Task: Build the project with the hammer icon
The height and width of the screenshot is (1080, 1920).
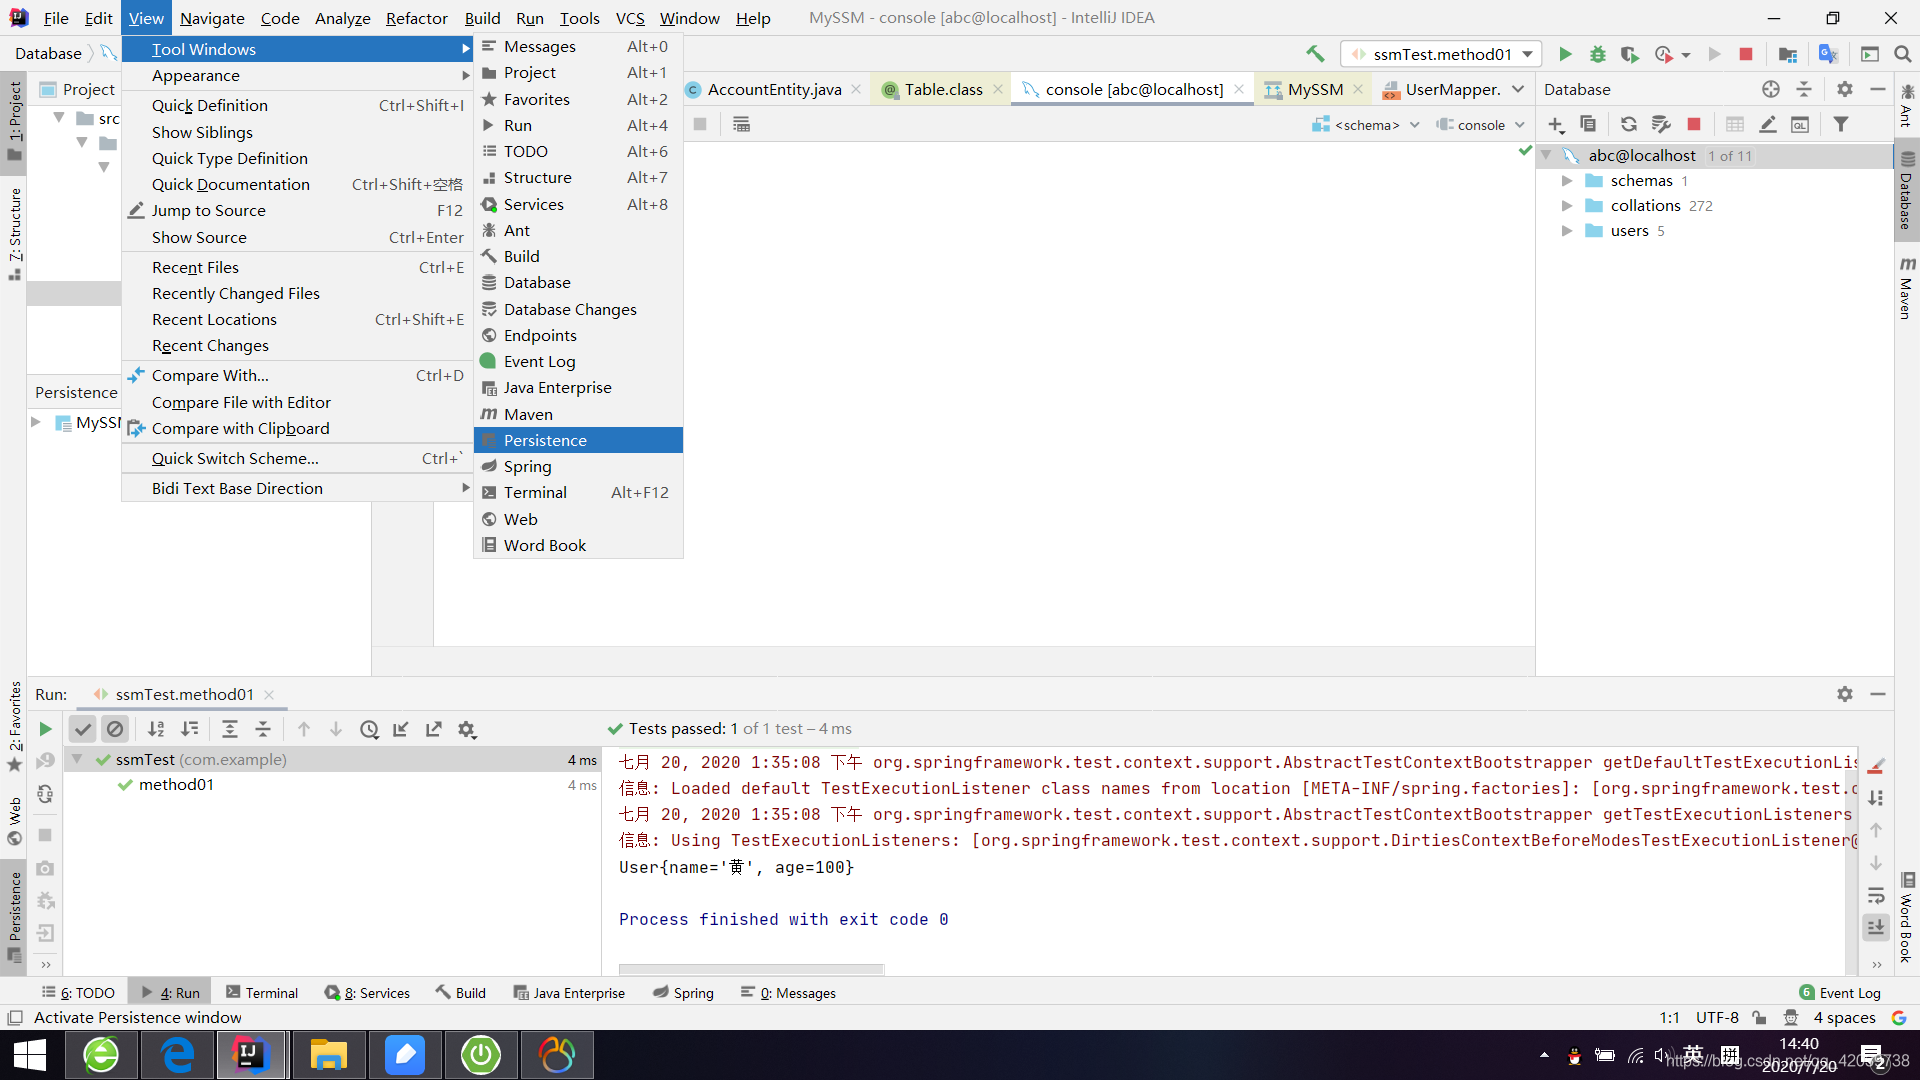Action: tap(1315, 54)
